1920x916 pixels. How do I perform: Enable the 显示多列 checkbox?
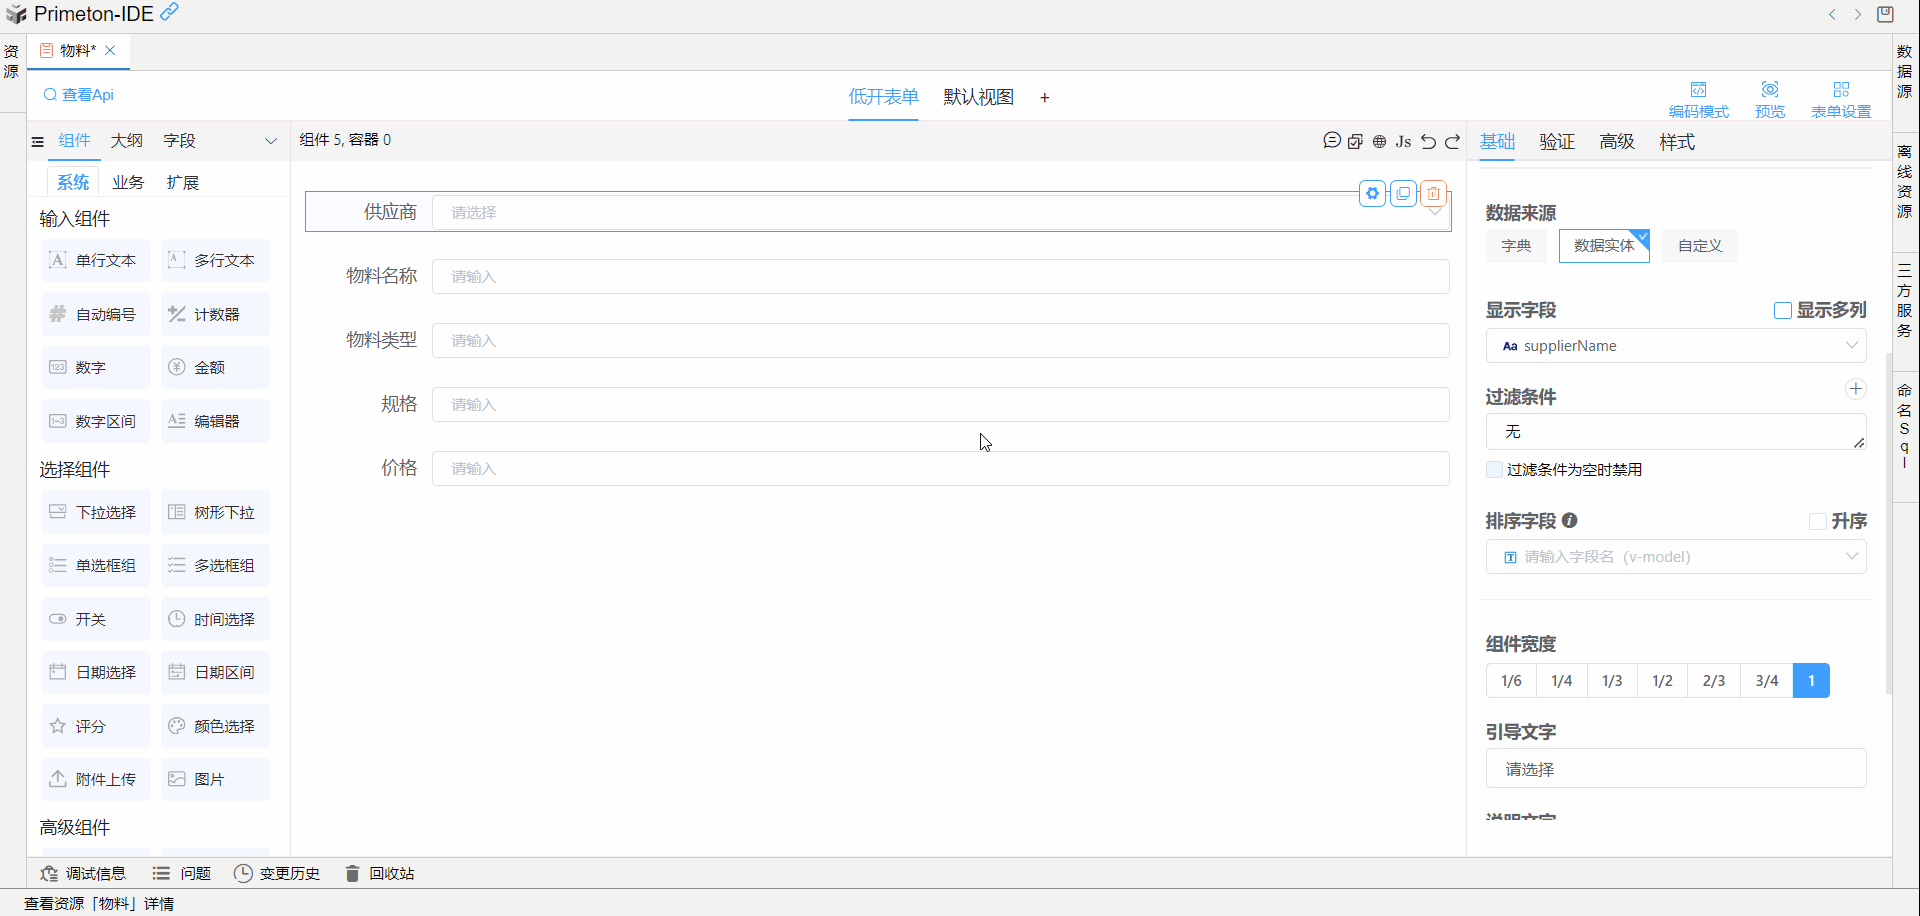pos(1782,311)
